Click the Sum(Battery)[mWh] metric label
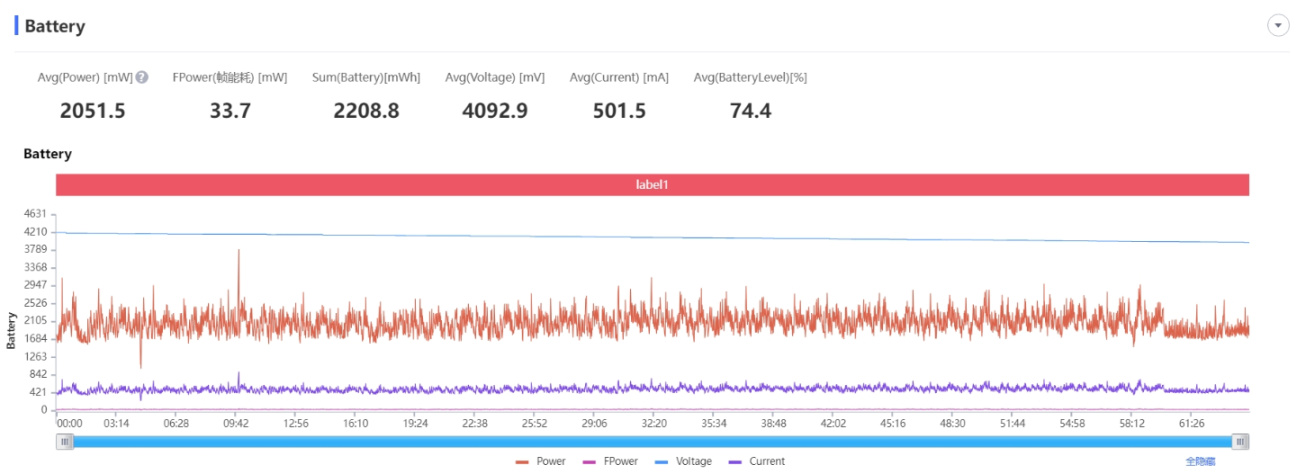This screenshot has width=1297, height=474. click(x=366, y=78)
